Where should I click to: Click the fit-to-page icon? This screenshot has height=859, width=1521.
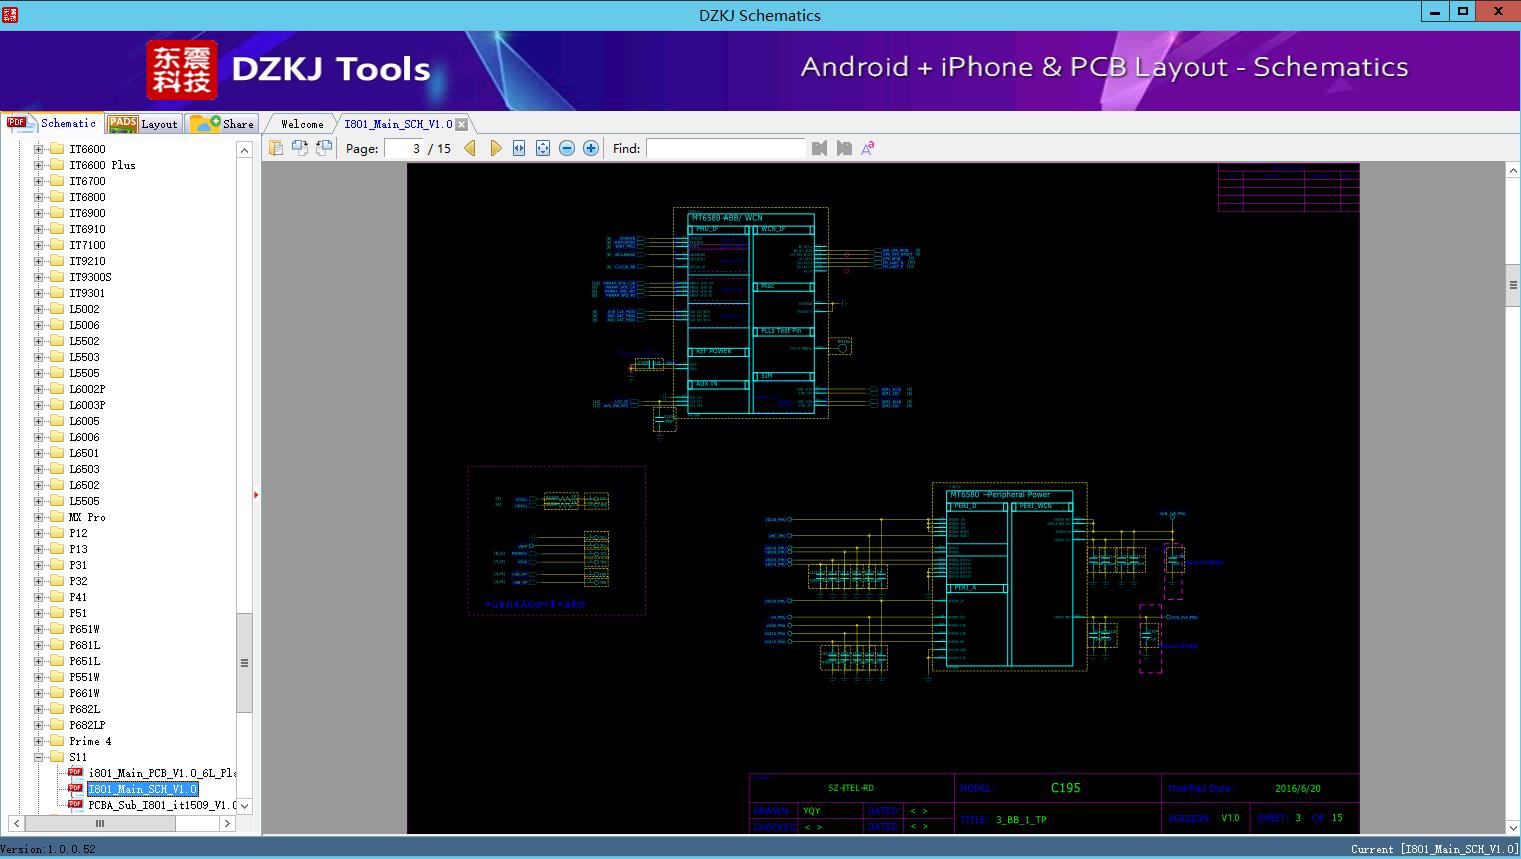pos(543,148)
